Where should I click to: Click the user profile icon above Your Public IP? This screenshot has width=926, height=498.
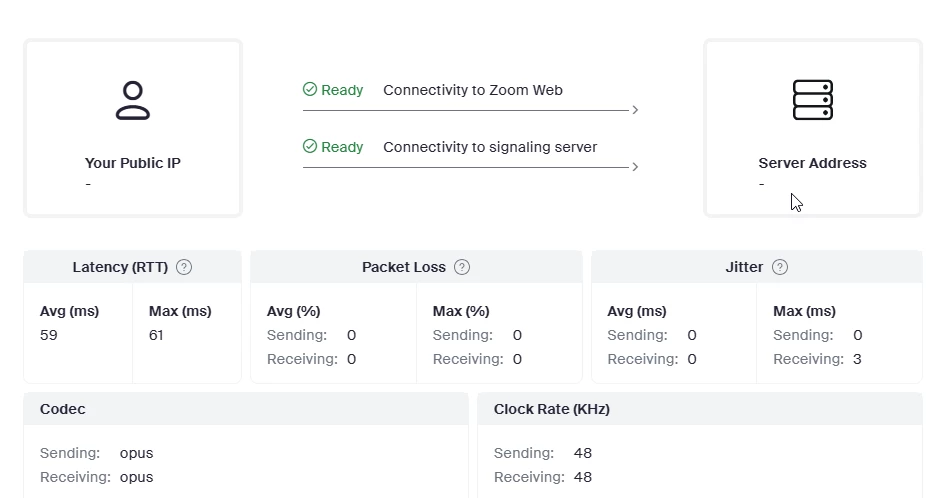coord(133,100)
